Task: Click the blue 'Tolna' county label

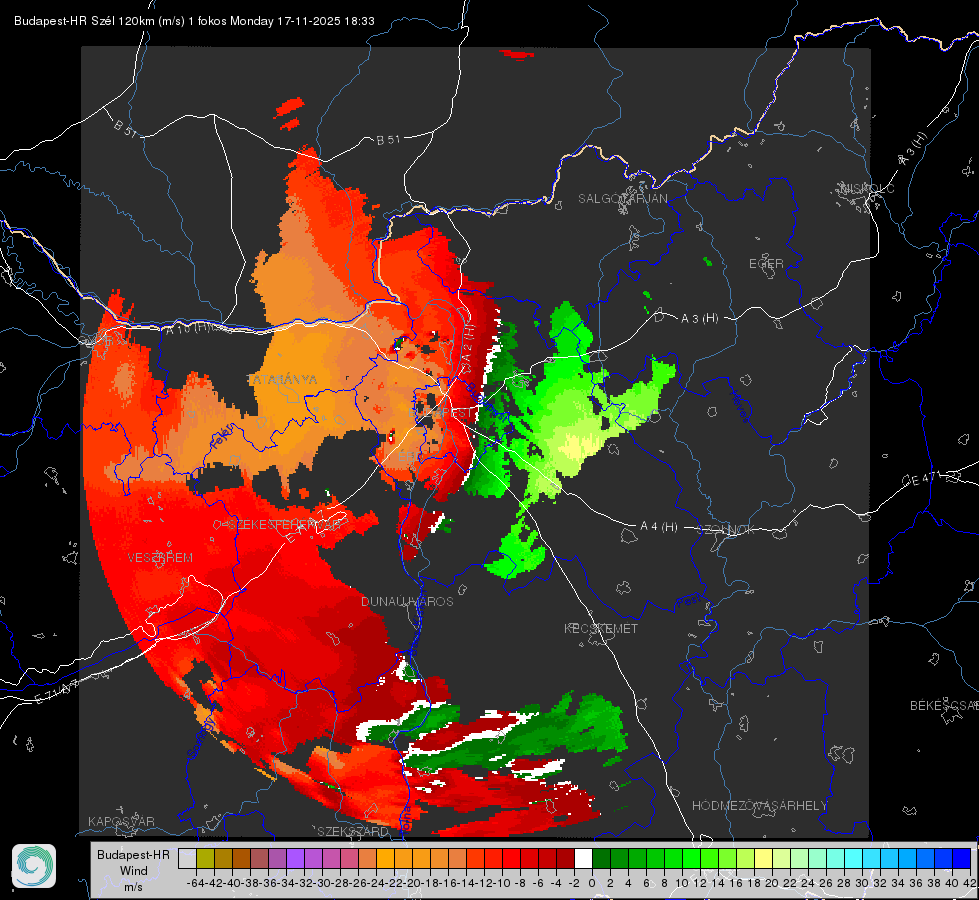Action: click(406, 819)
